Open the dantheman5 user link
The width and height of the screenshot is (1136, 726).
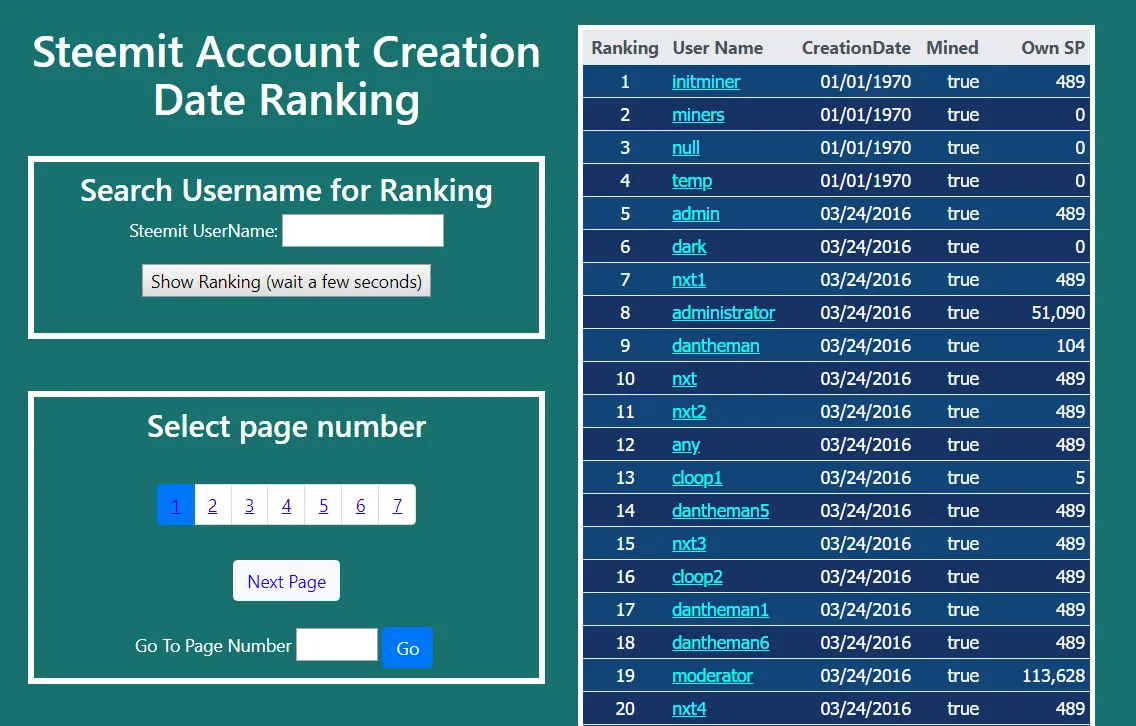coord(720,511)
